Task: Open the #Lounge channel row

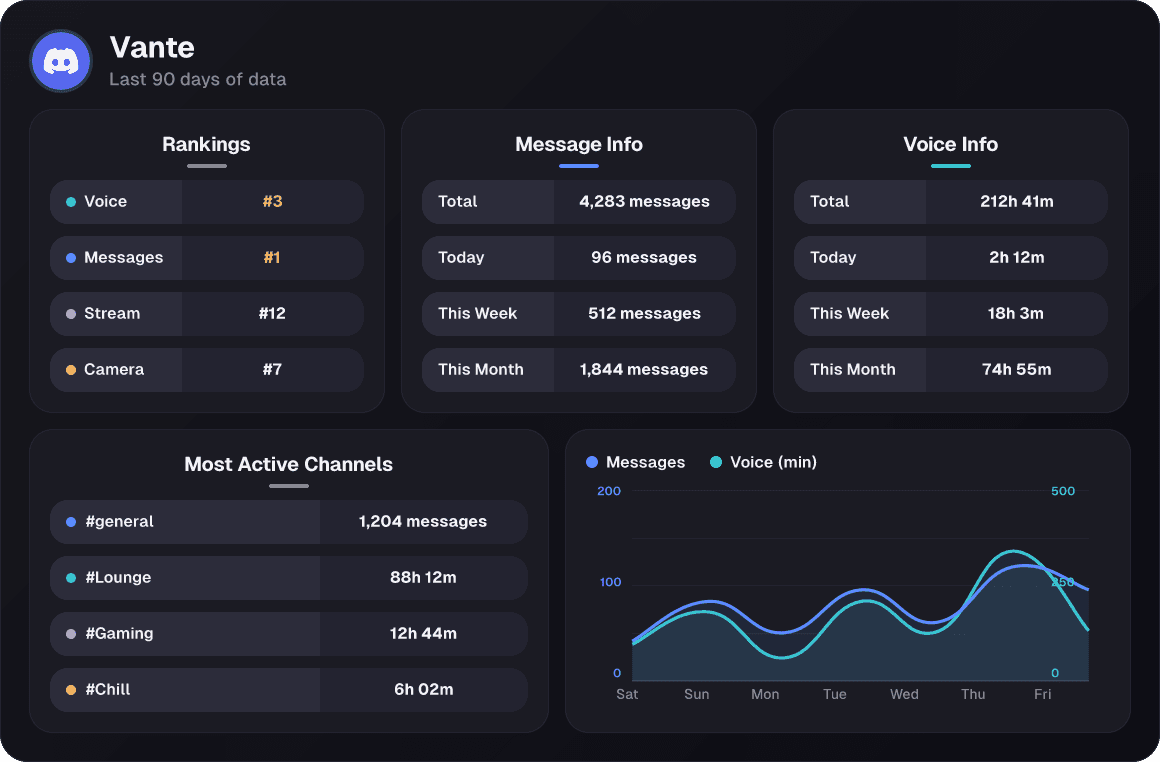Action: pyautogui.click(x=289, y=578)
